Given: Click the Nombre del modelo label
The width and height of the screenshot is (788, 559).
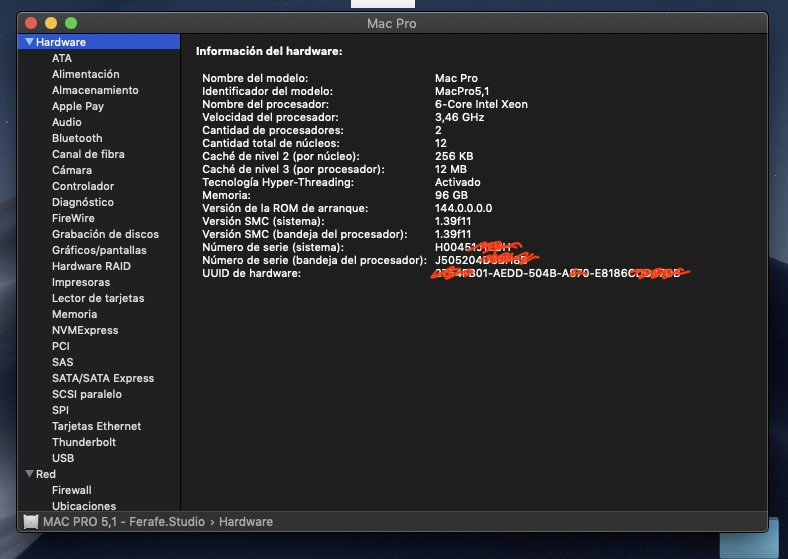Looking at the screenshot, I should pyautogui.click(x=255, y=78).
